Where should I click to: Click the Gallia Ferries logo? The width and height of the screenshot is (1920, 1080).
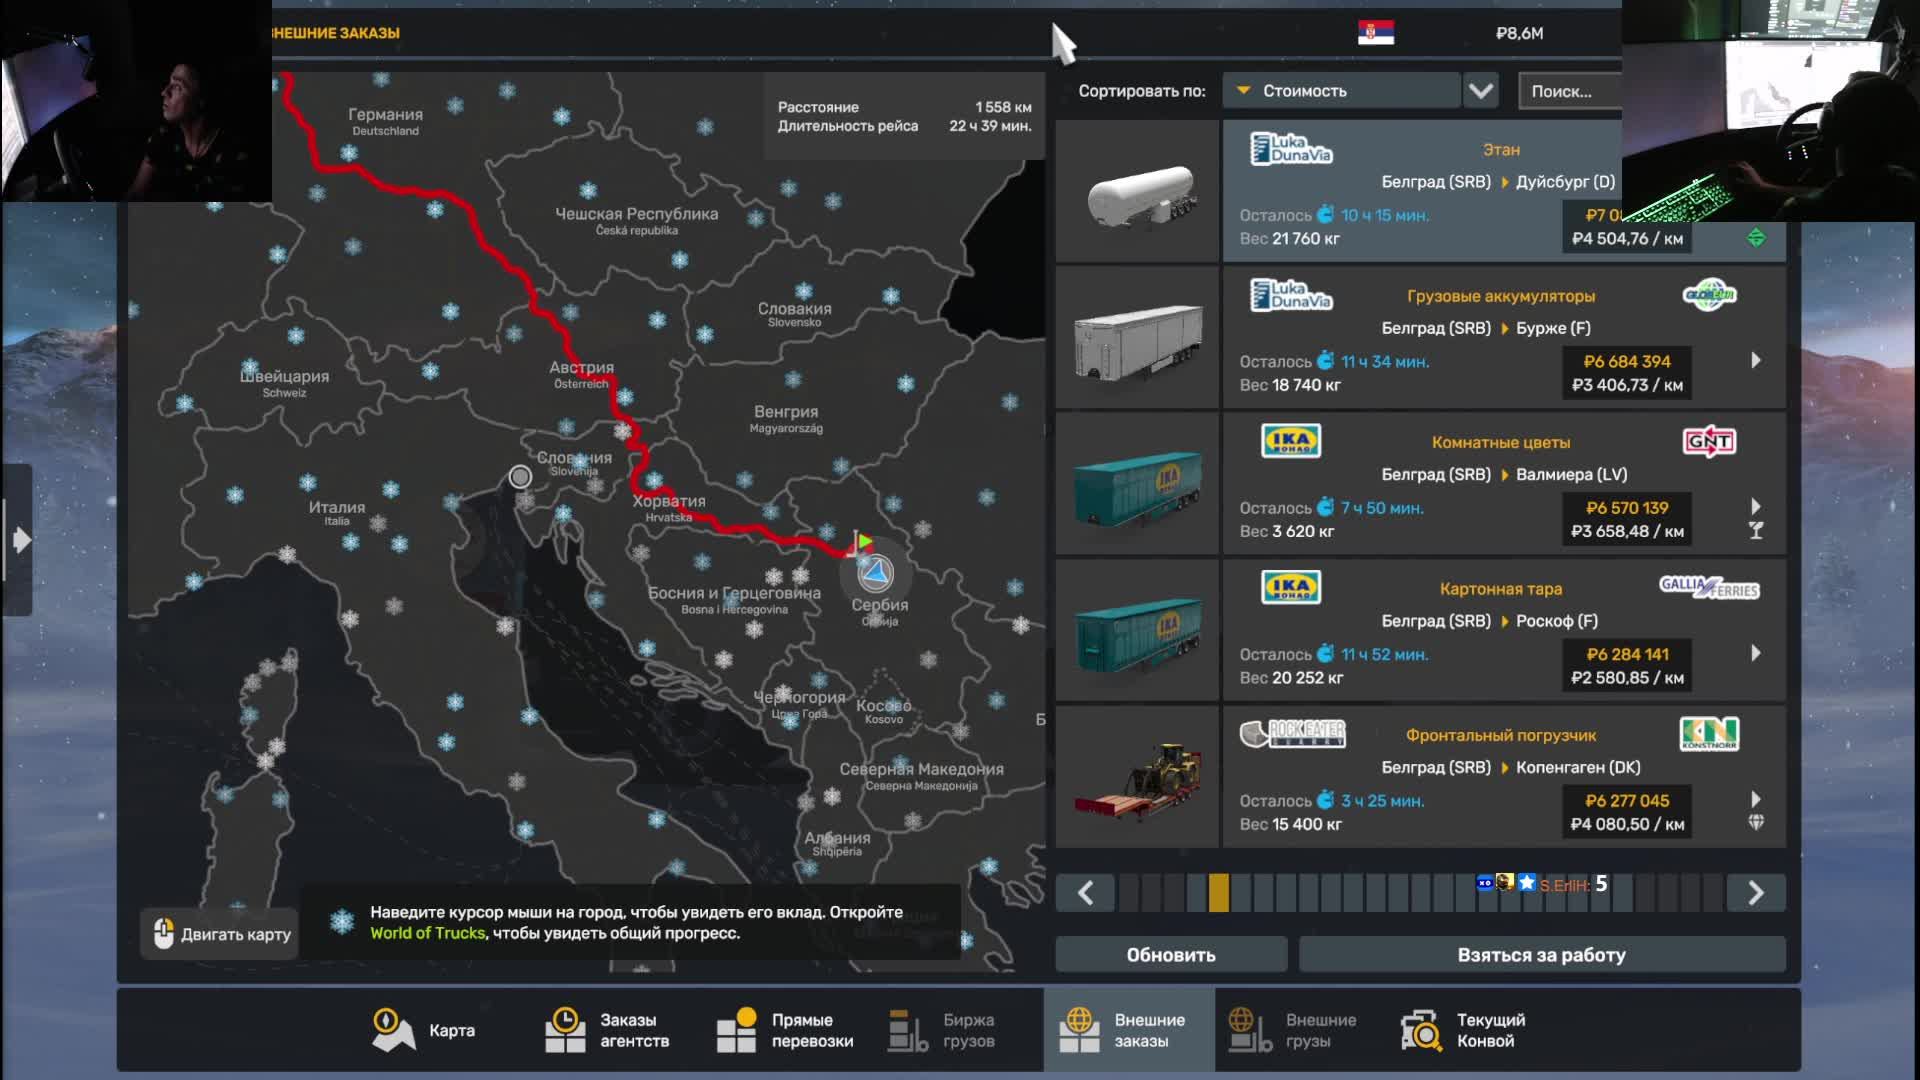point(1708,587)
